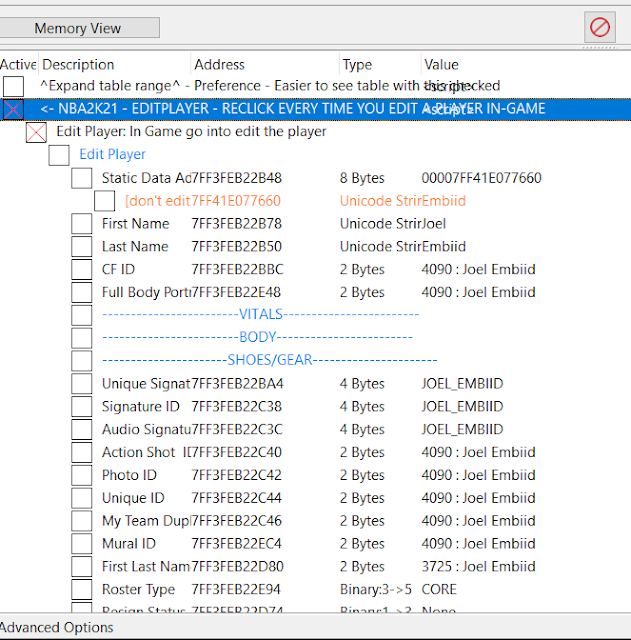Click the Mural ID description
The height and width of the screenshot is (640, 631).
pos(129,544)
